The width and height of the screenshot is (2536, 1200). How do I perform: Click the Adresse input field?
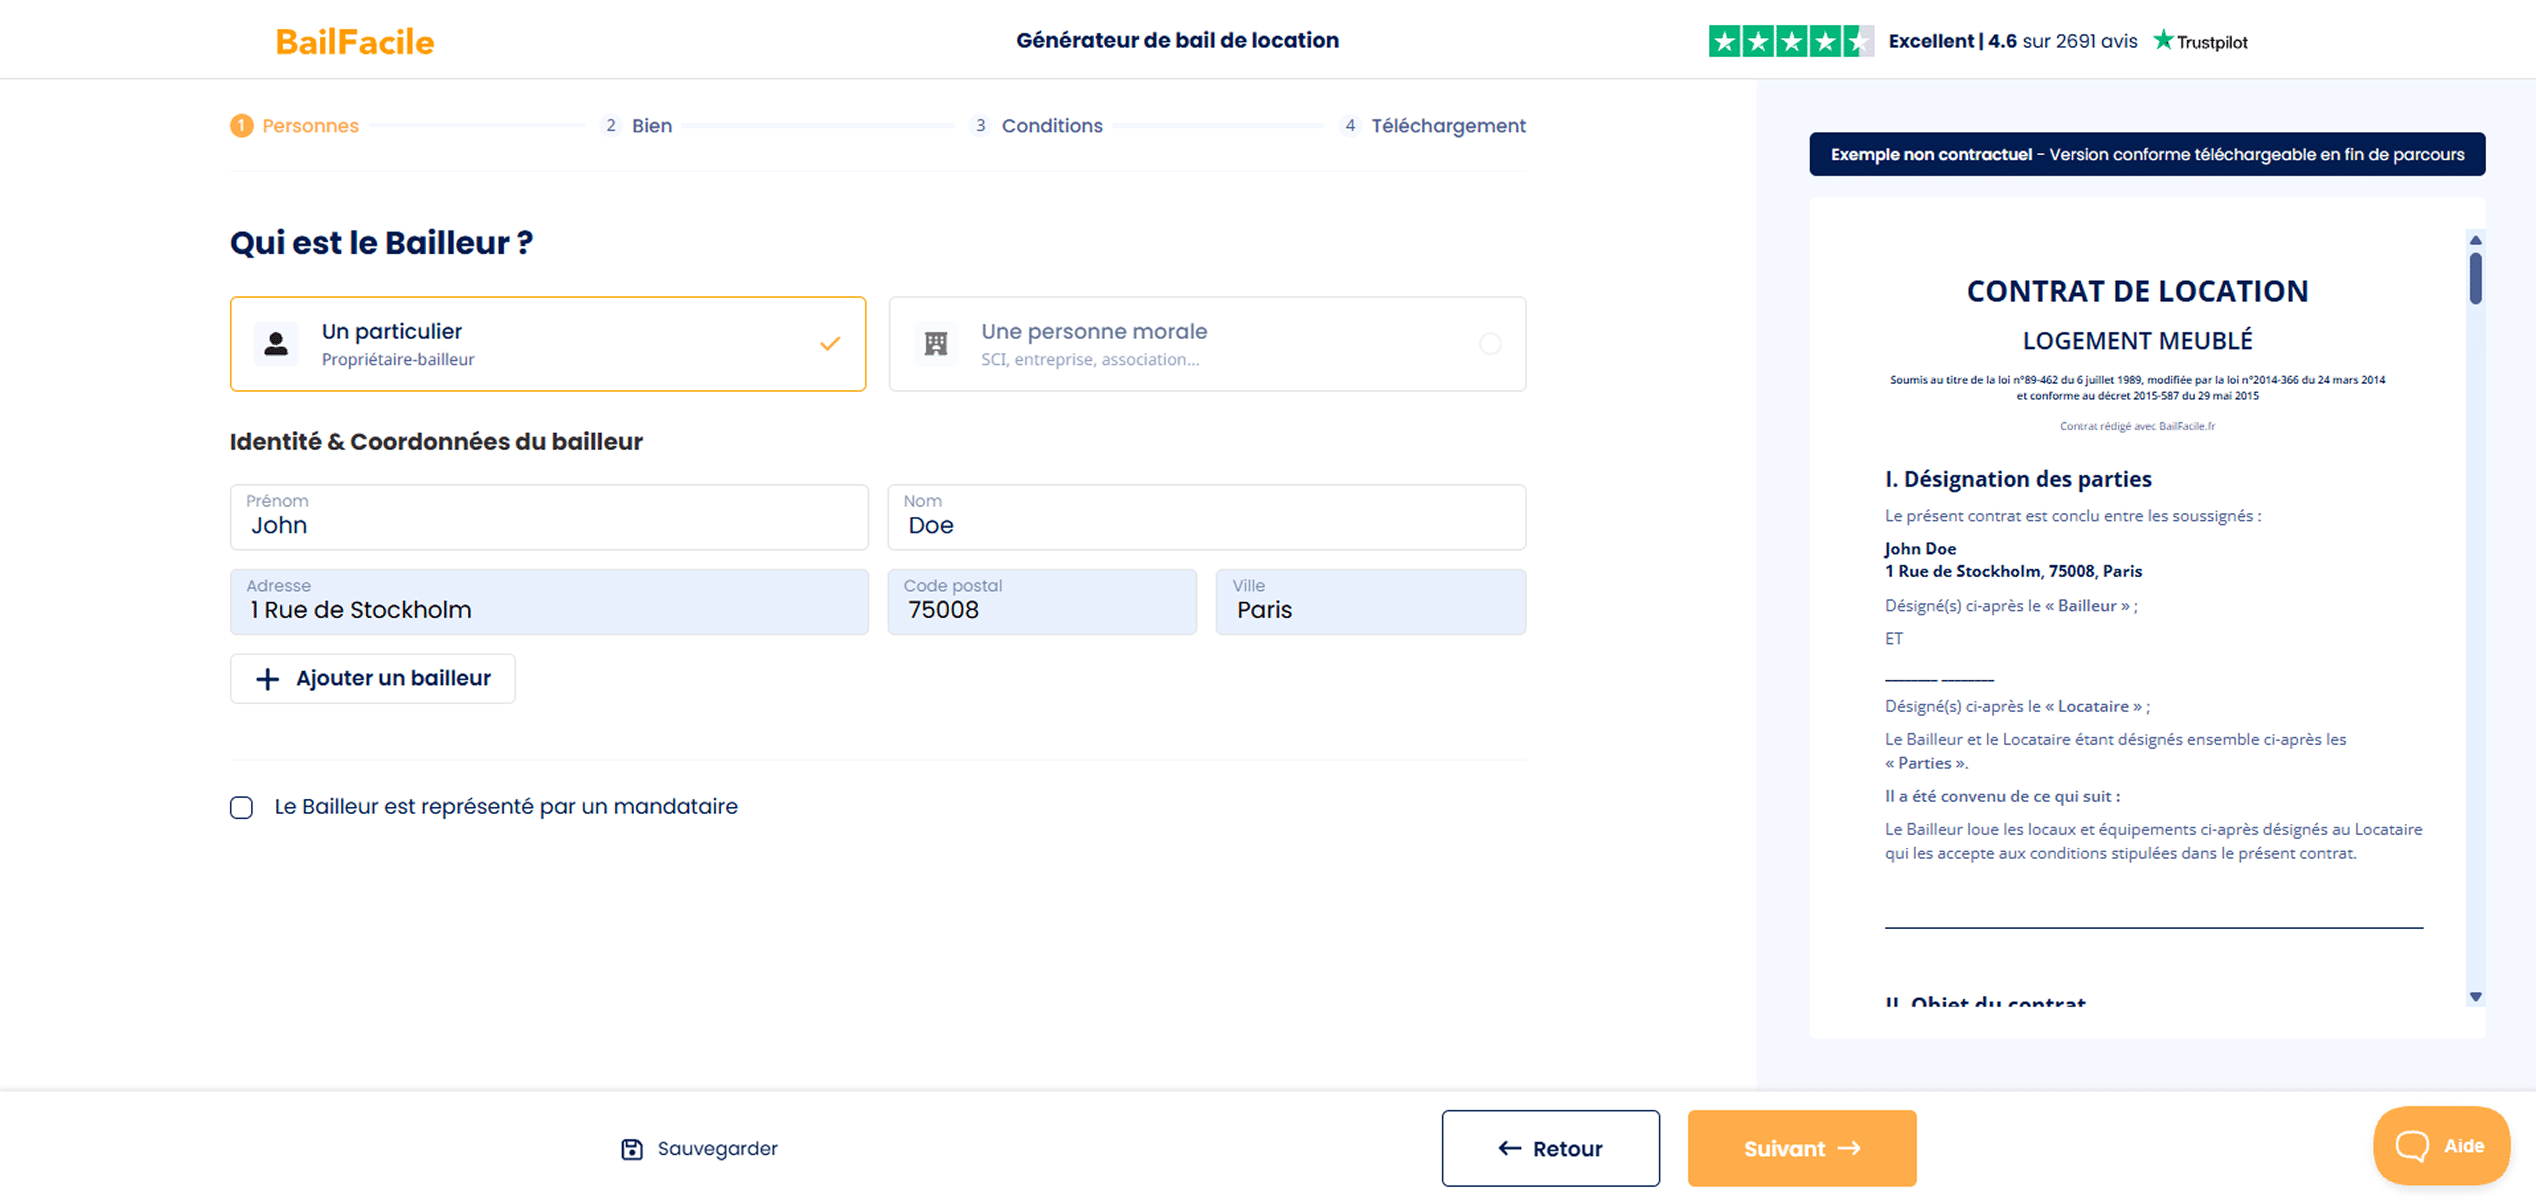point(549,602)
